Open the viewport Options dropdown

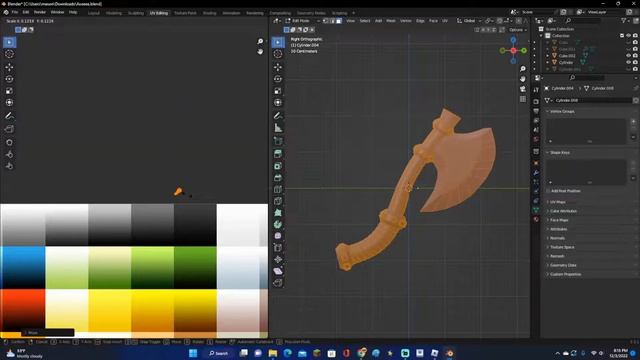518,30
